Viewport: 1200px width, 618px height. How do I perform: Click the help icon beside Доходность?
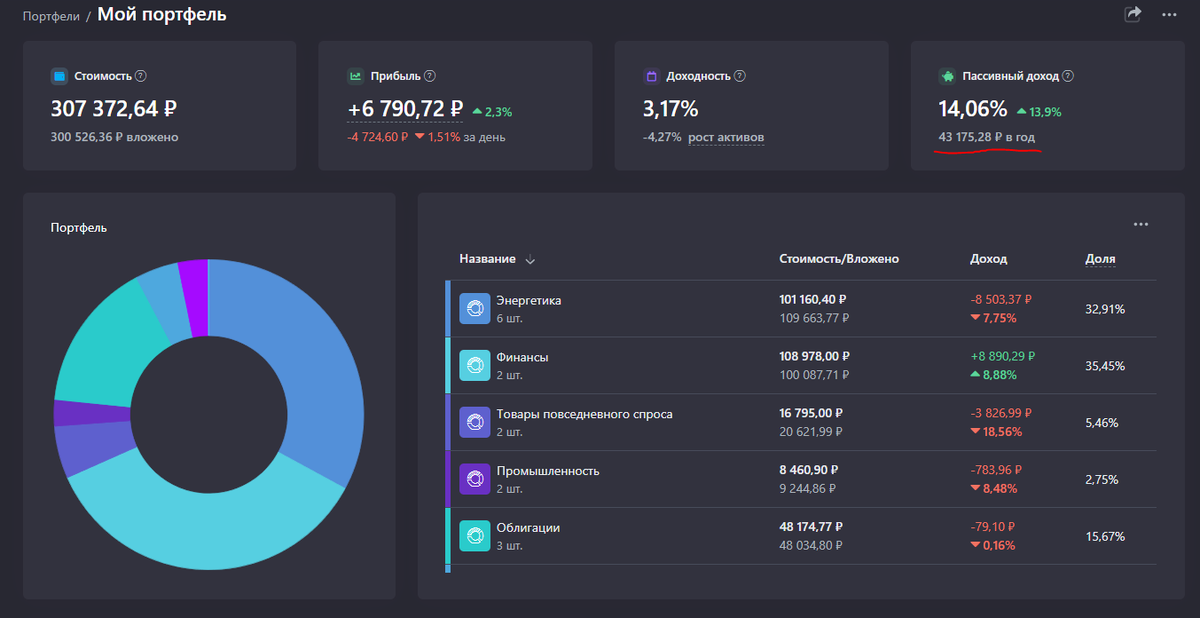[x=740, y=76]
